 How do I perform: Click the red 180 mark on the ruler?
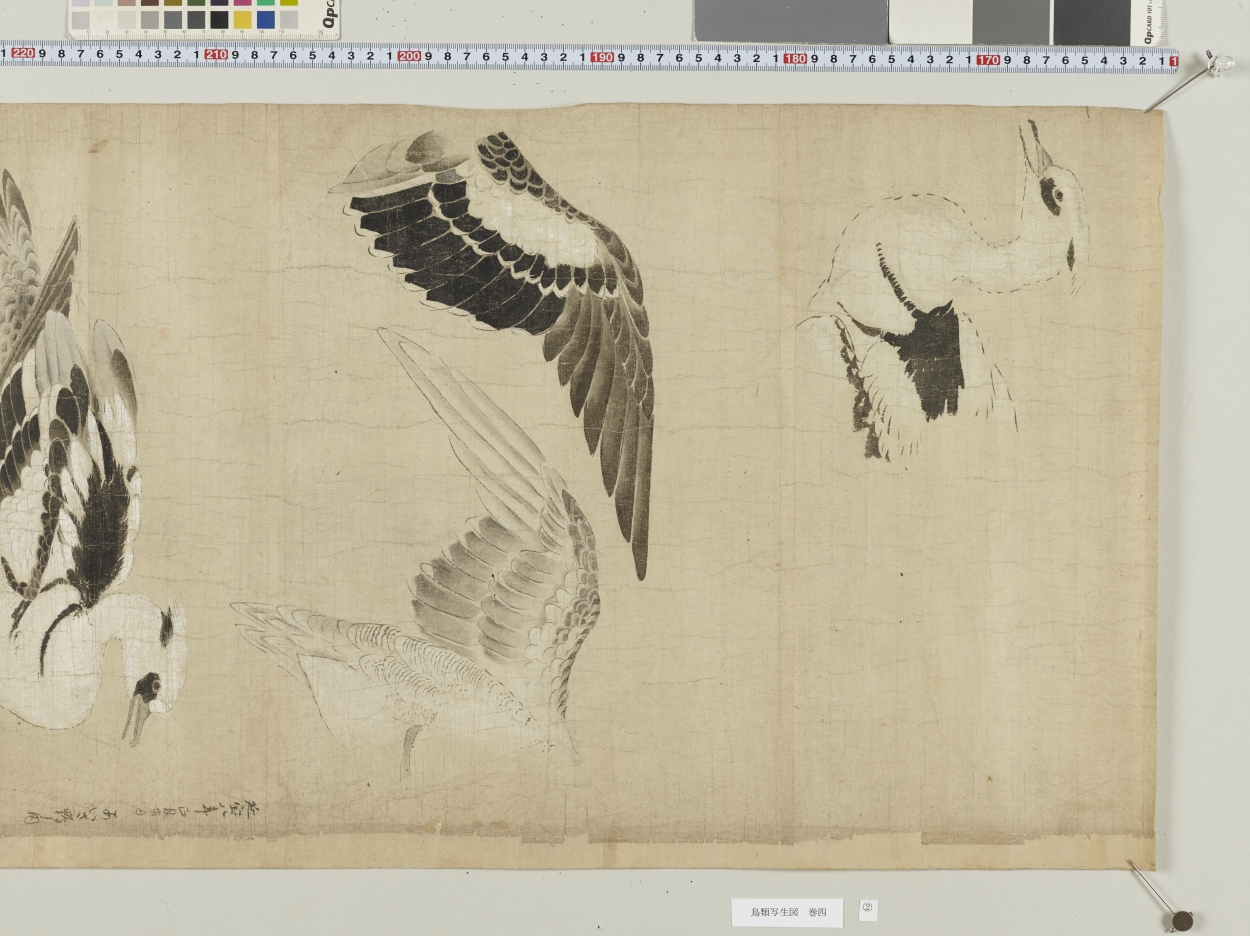point(795,58)
